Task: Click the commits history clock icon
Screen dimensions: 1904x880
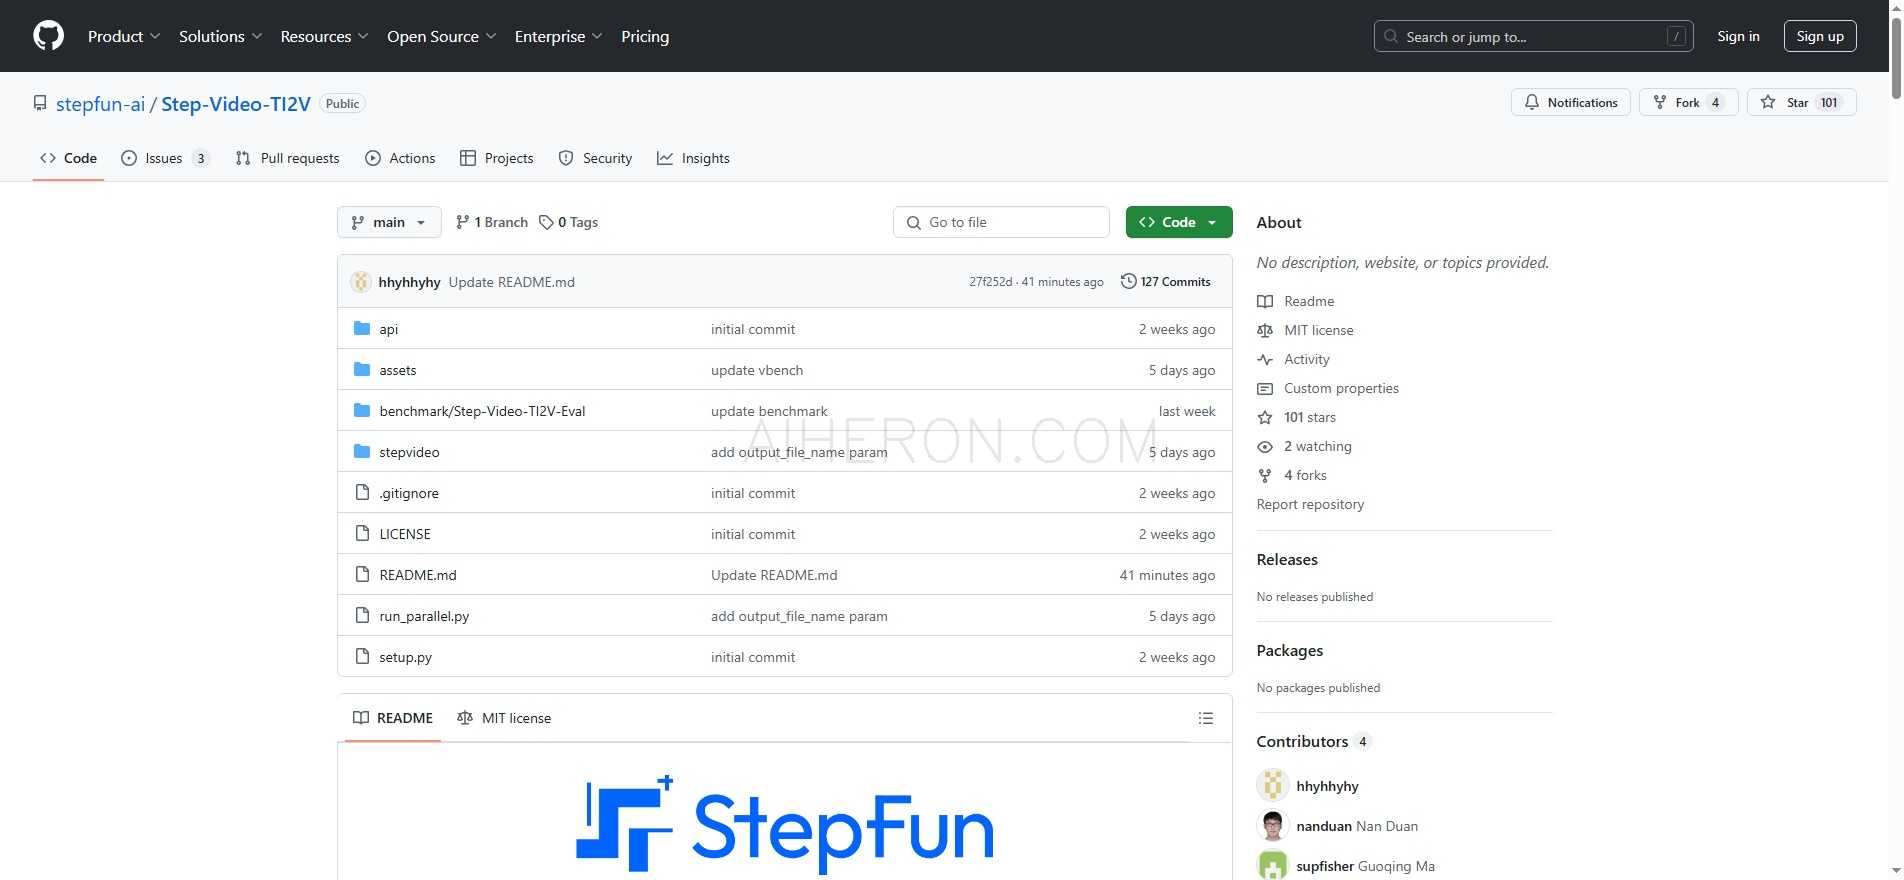Action: click(1129, 281)
